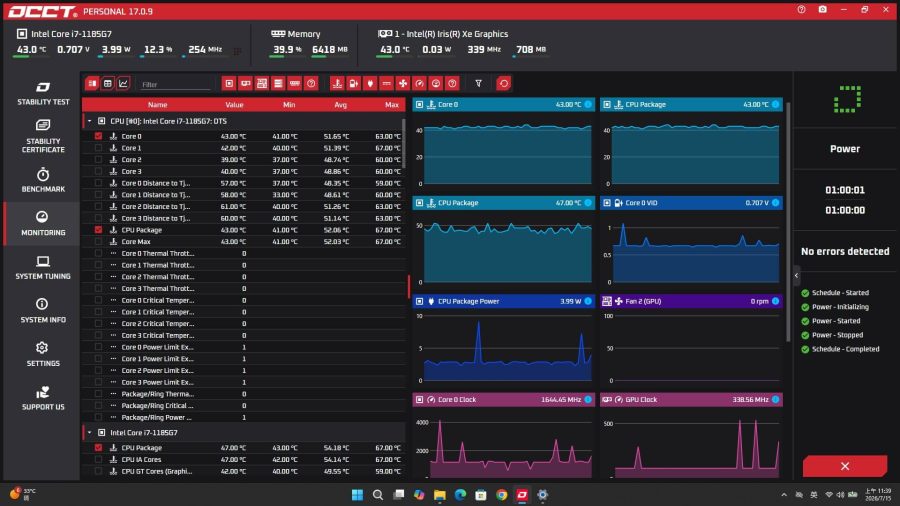Open the Stability Test section
900x506 pixels.
point(43,93)
